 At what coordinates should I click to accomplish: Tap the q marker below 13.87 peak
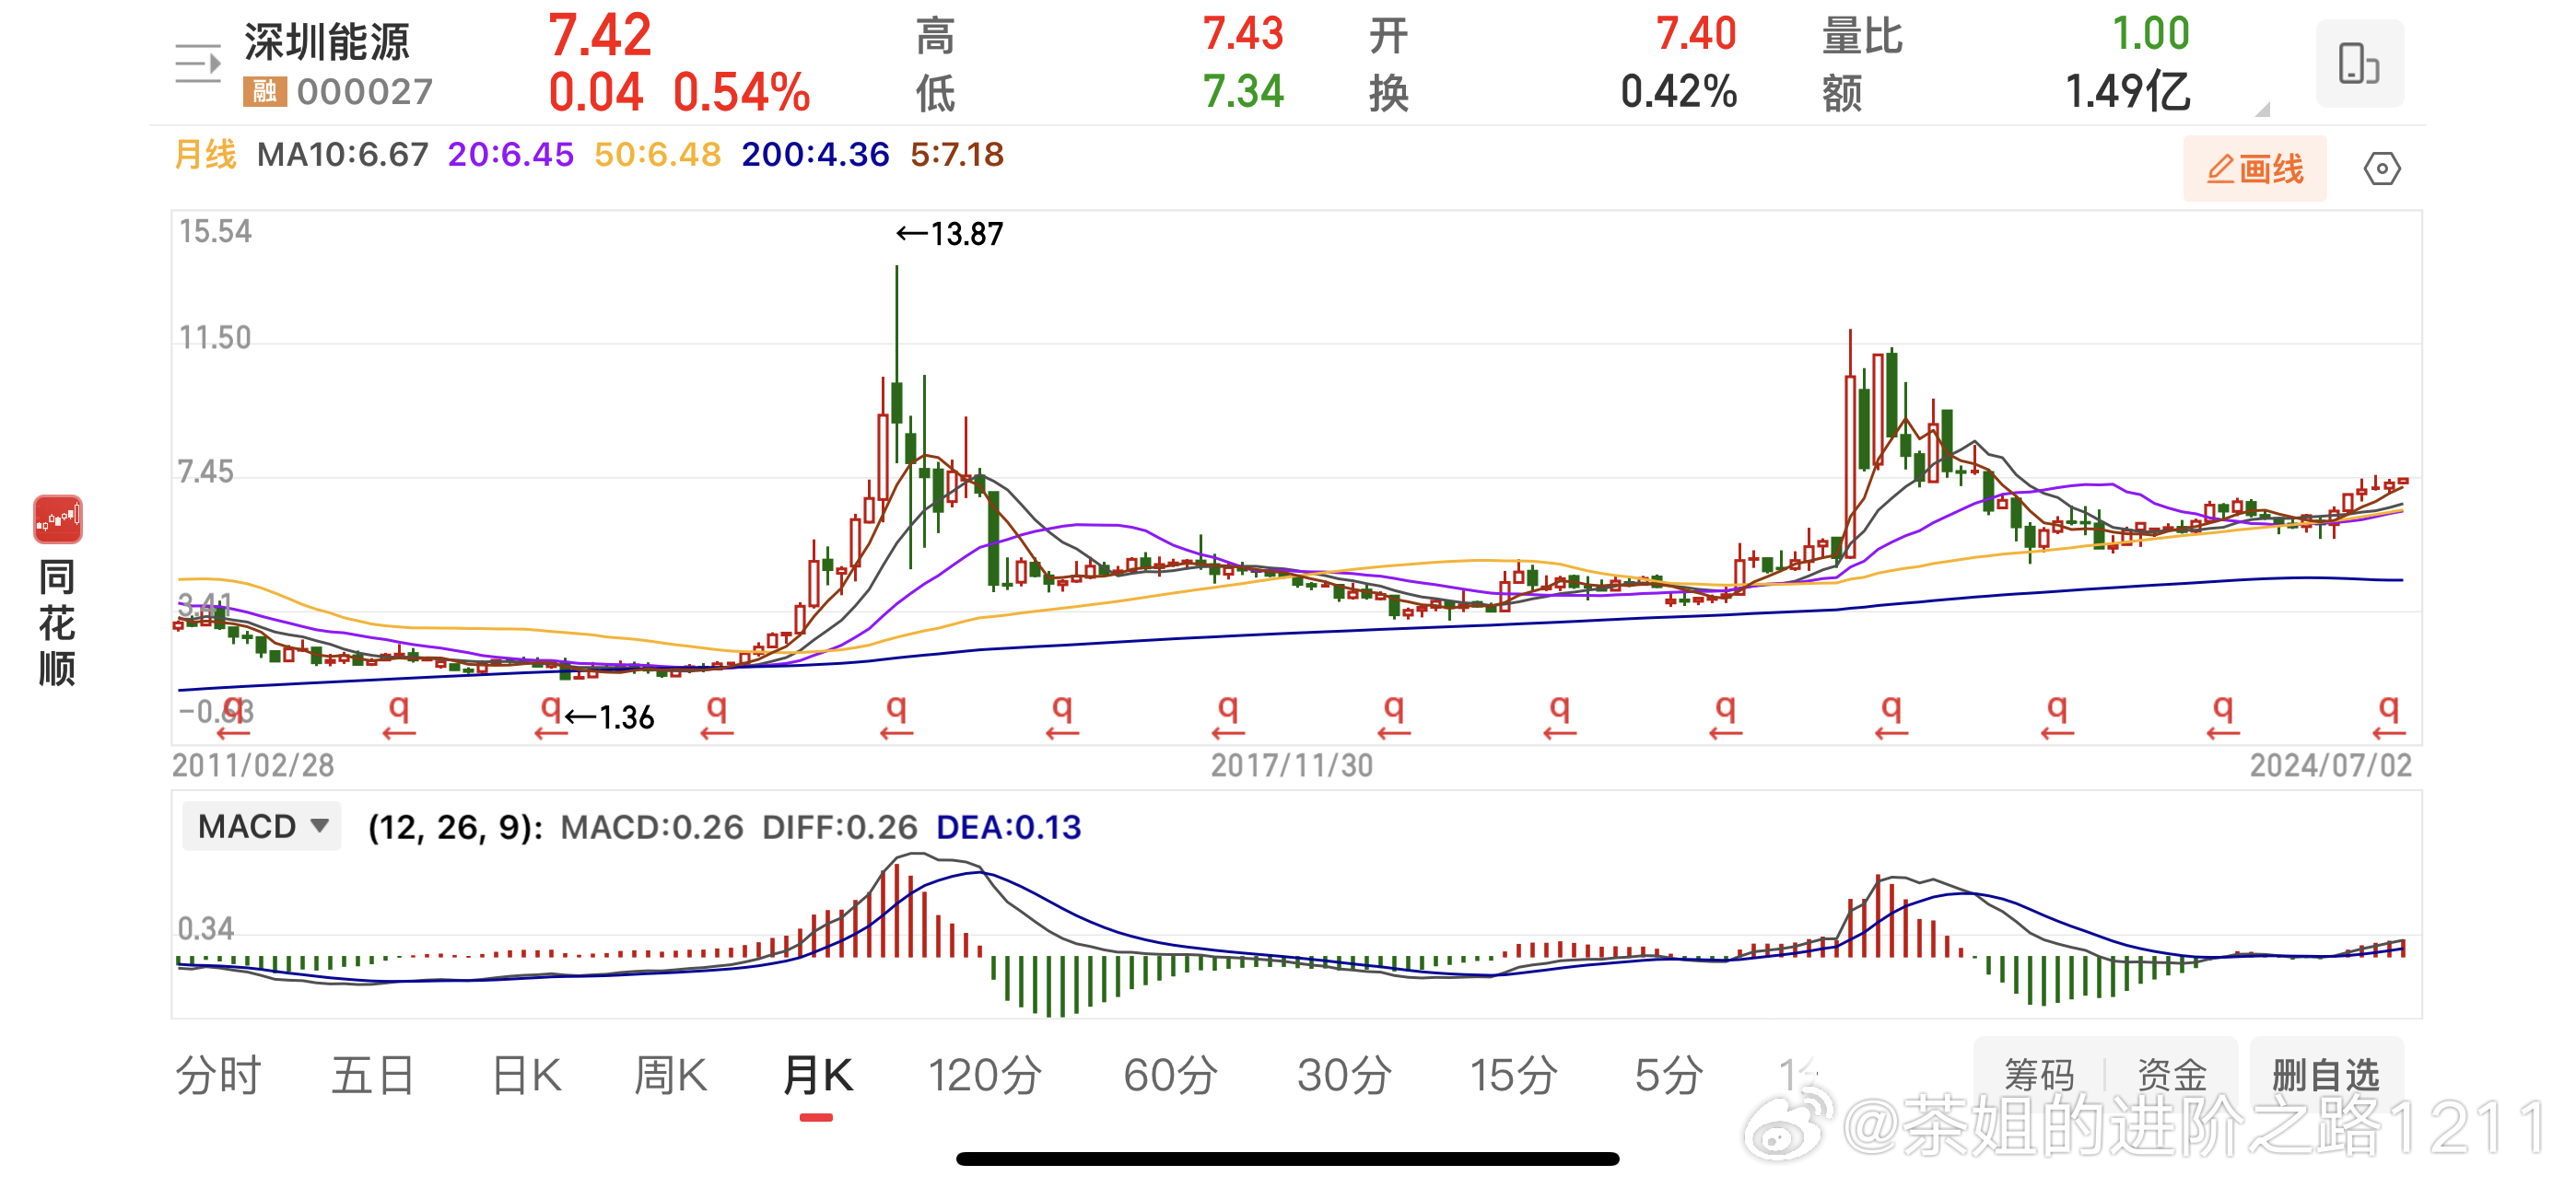pyautogui.click(x=896, y=716)
